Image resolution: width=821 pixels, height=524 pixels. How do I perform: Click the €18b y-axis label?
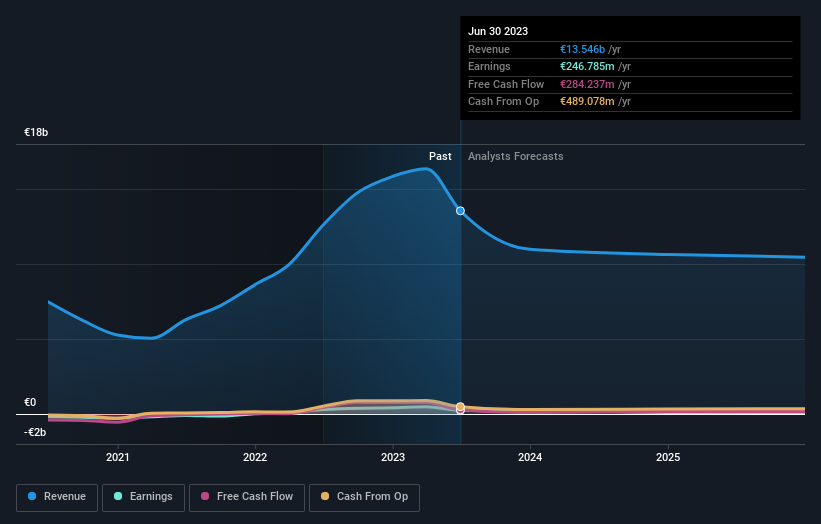coord(36,132)
